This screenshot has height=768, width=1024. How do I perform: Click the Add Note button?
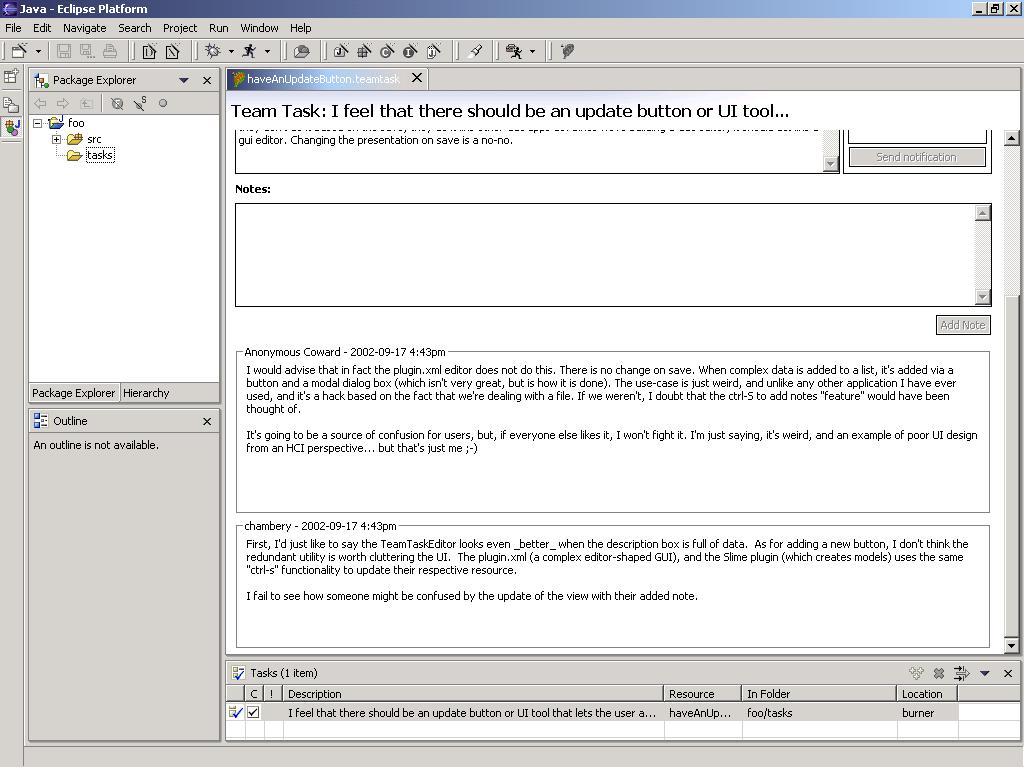(963, 325)
